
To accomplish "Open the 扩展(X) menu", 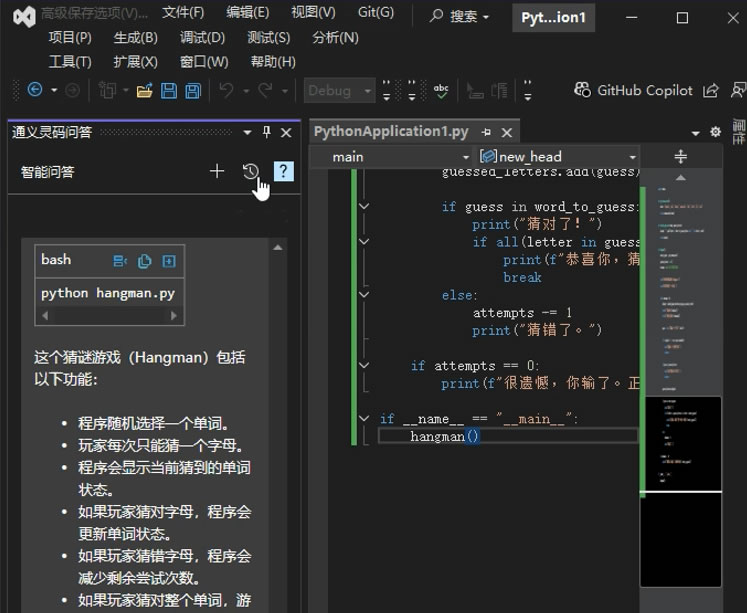I will point(135,62).
